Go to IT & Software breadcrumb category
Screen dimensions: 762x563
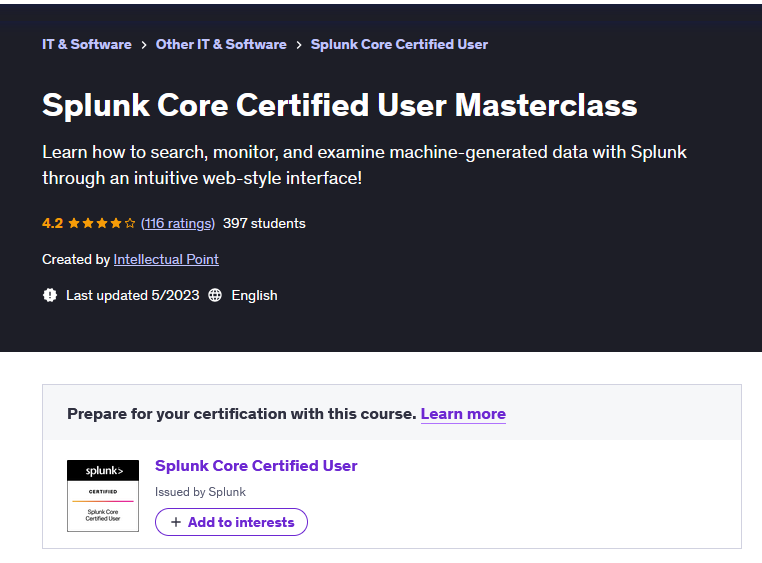(87, 45)
